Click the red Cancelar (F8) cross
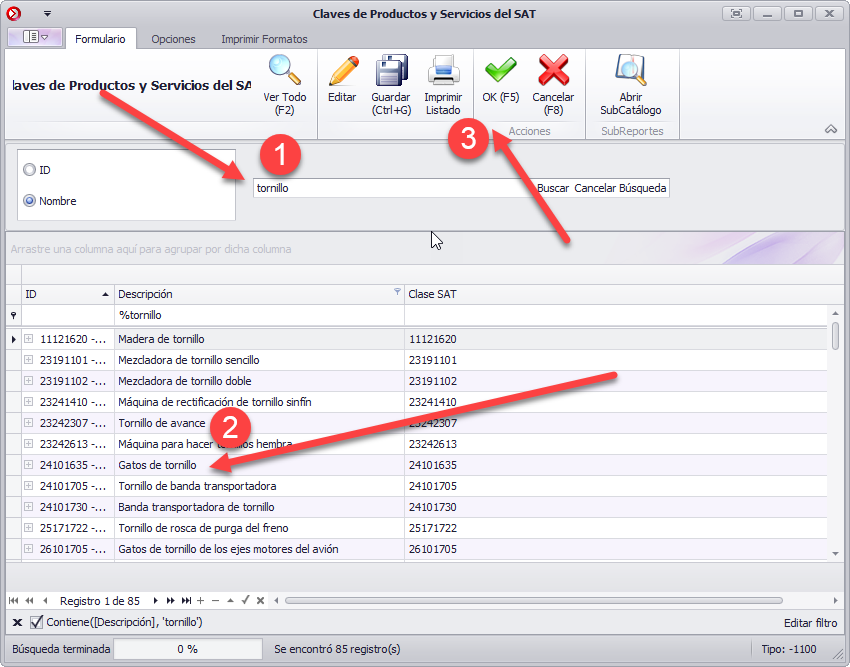This screenshot has height=667, width=850. 553,70
